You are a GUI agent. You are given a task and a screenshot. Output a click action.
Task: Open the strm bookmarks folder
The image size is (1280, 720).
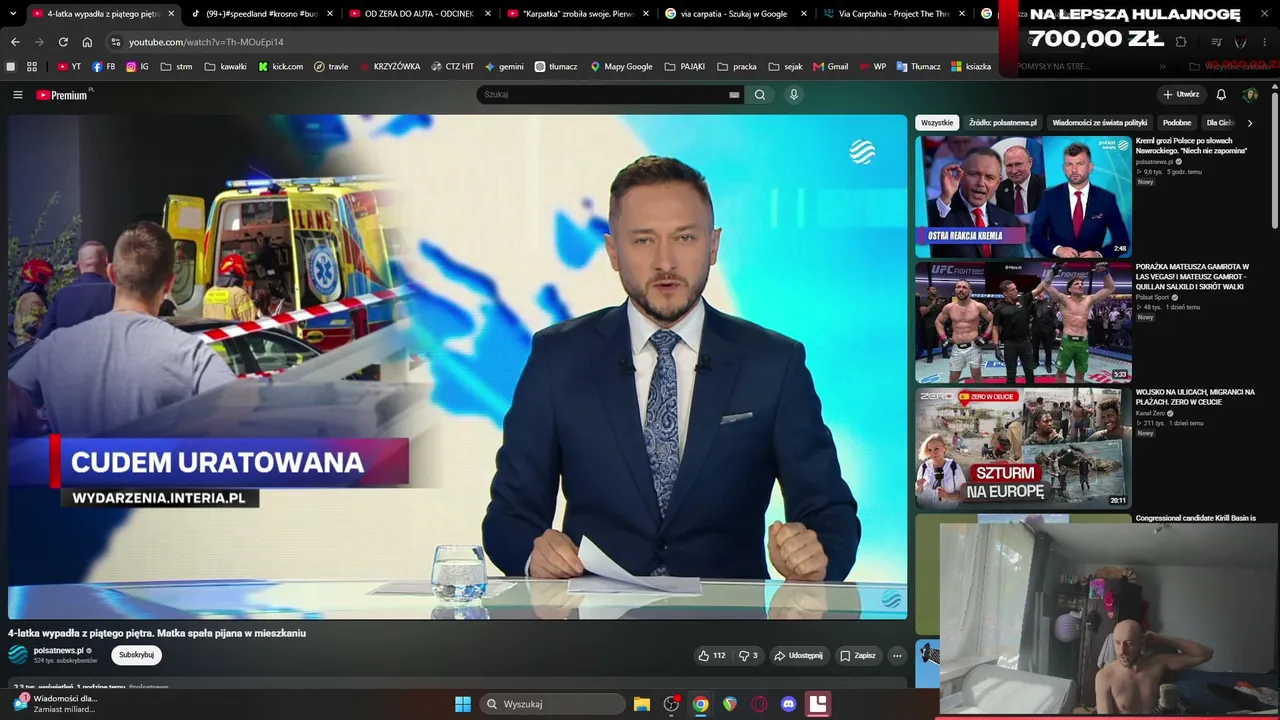(176, 67)
